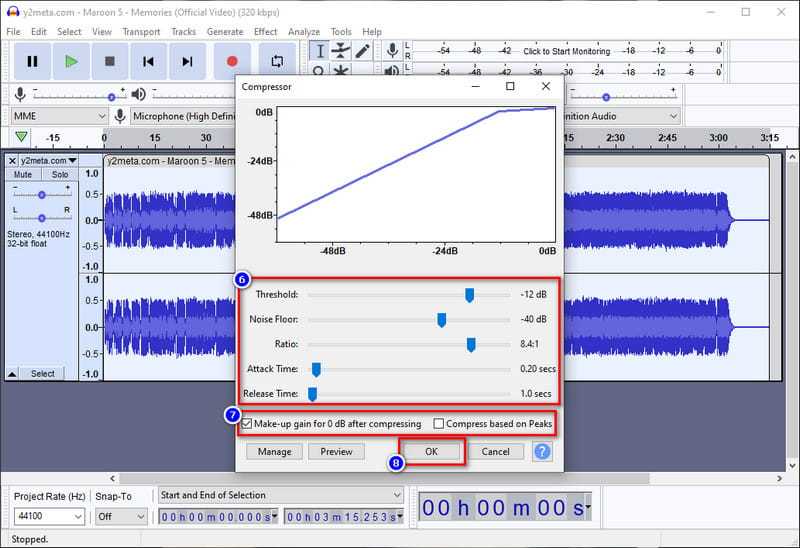Click the Pause playback button
800x548 pixels.
32,61
